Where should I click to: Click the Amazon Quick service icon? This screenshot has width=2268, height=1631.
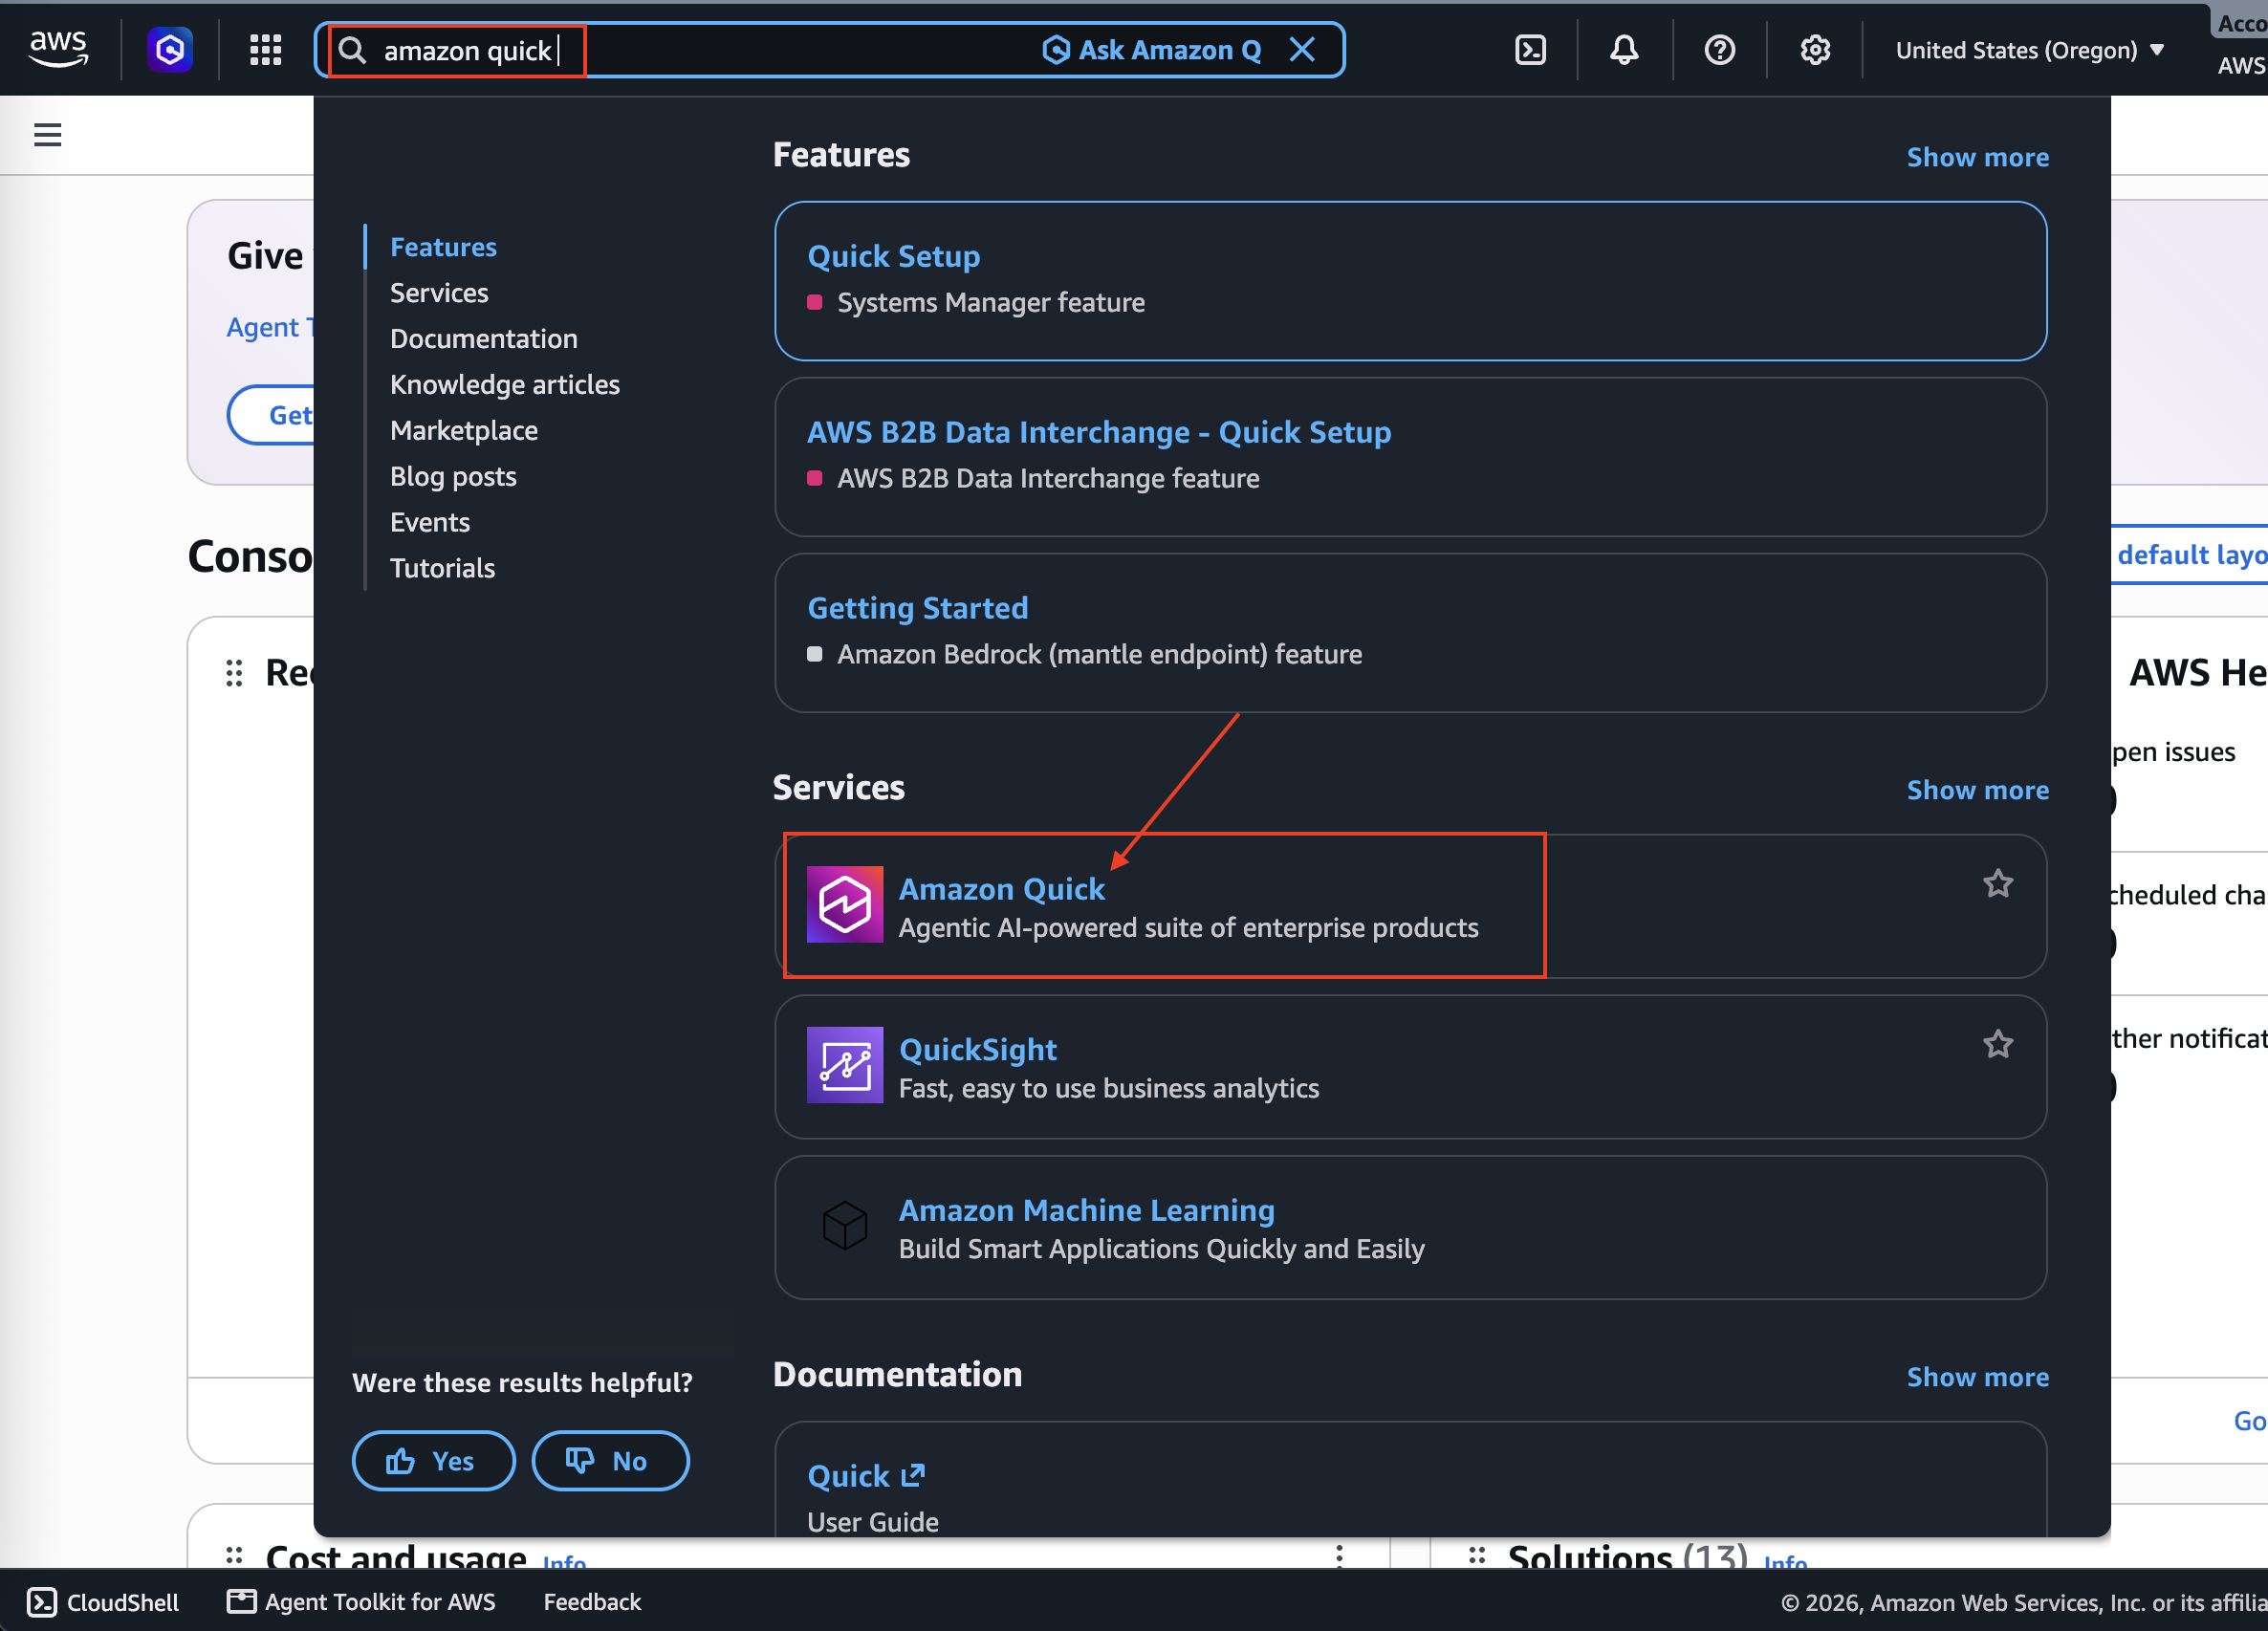point(845,904)
